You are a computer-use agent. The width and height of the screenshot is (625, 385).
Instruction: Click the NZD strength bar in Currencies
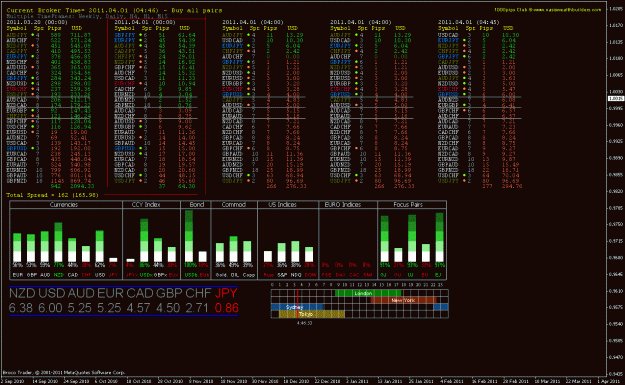click(x=58, y=242)
